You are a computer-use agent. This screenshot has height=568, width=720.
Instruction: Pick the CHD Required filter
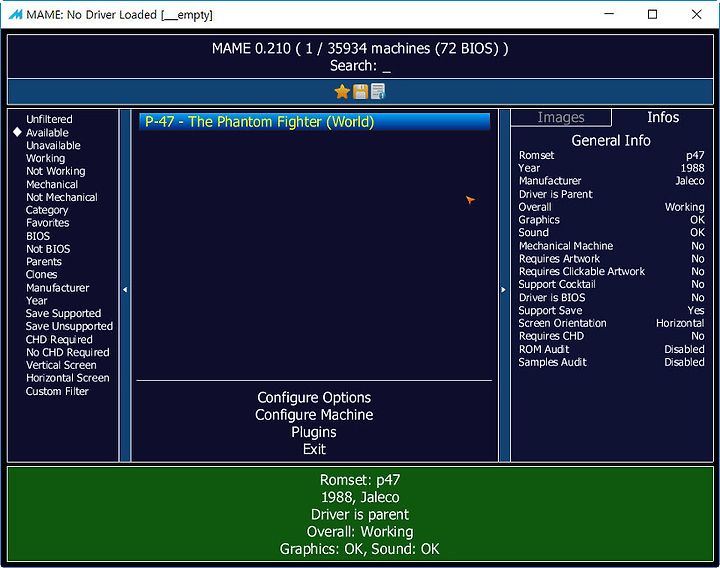59,340
